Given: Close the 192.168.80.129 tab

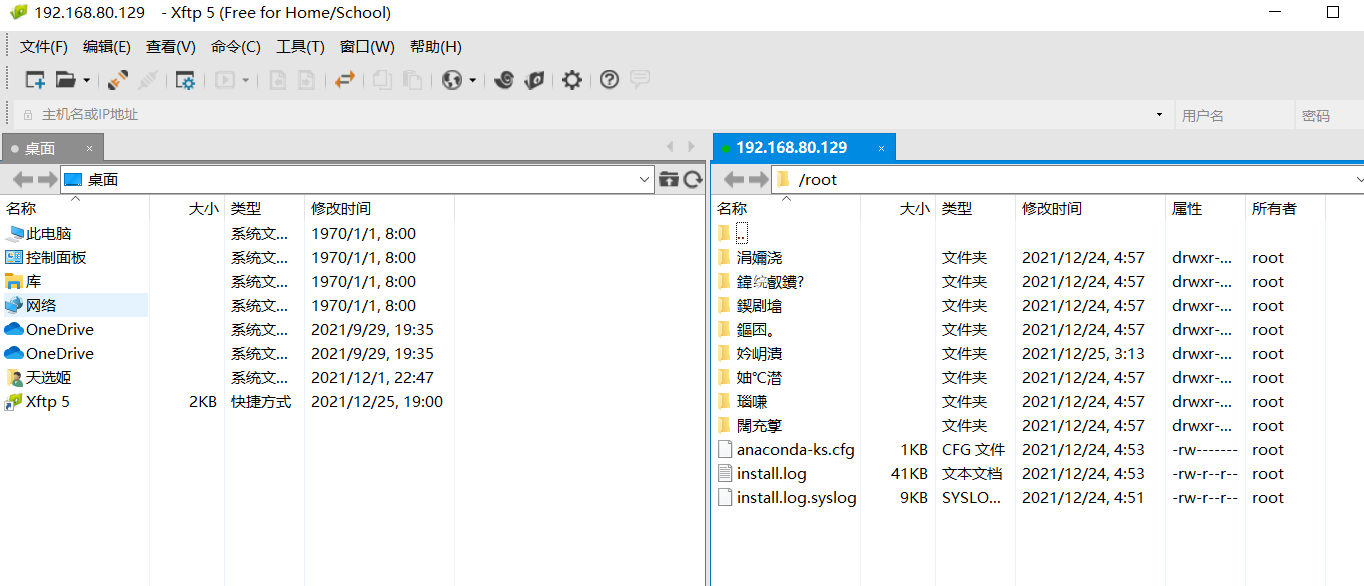Looking at the screenshot, I should [881, 148].
